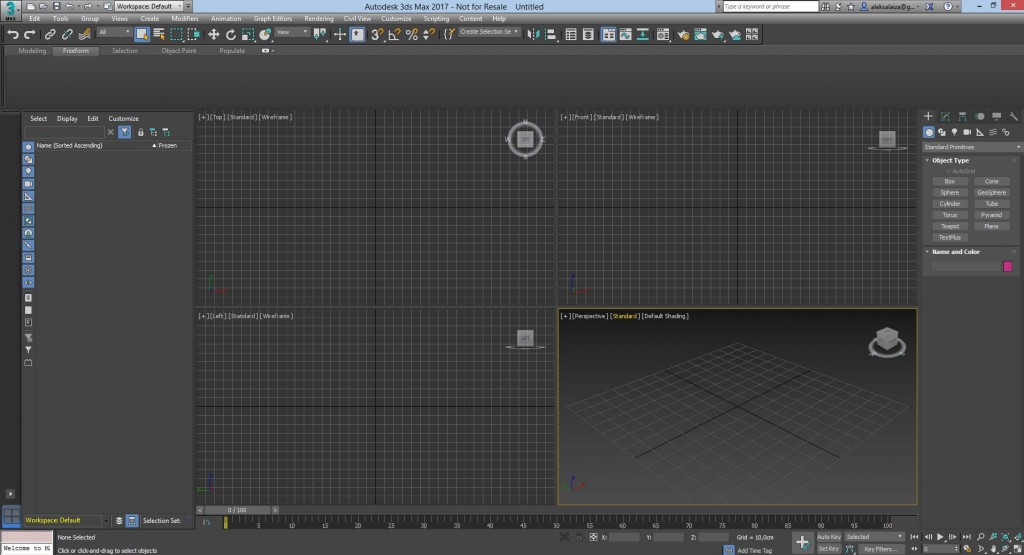Collapse the Object Type rollout
The height and width of the screenshot is (555, 1024).
(950, 160)
